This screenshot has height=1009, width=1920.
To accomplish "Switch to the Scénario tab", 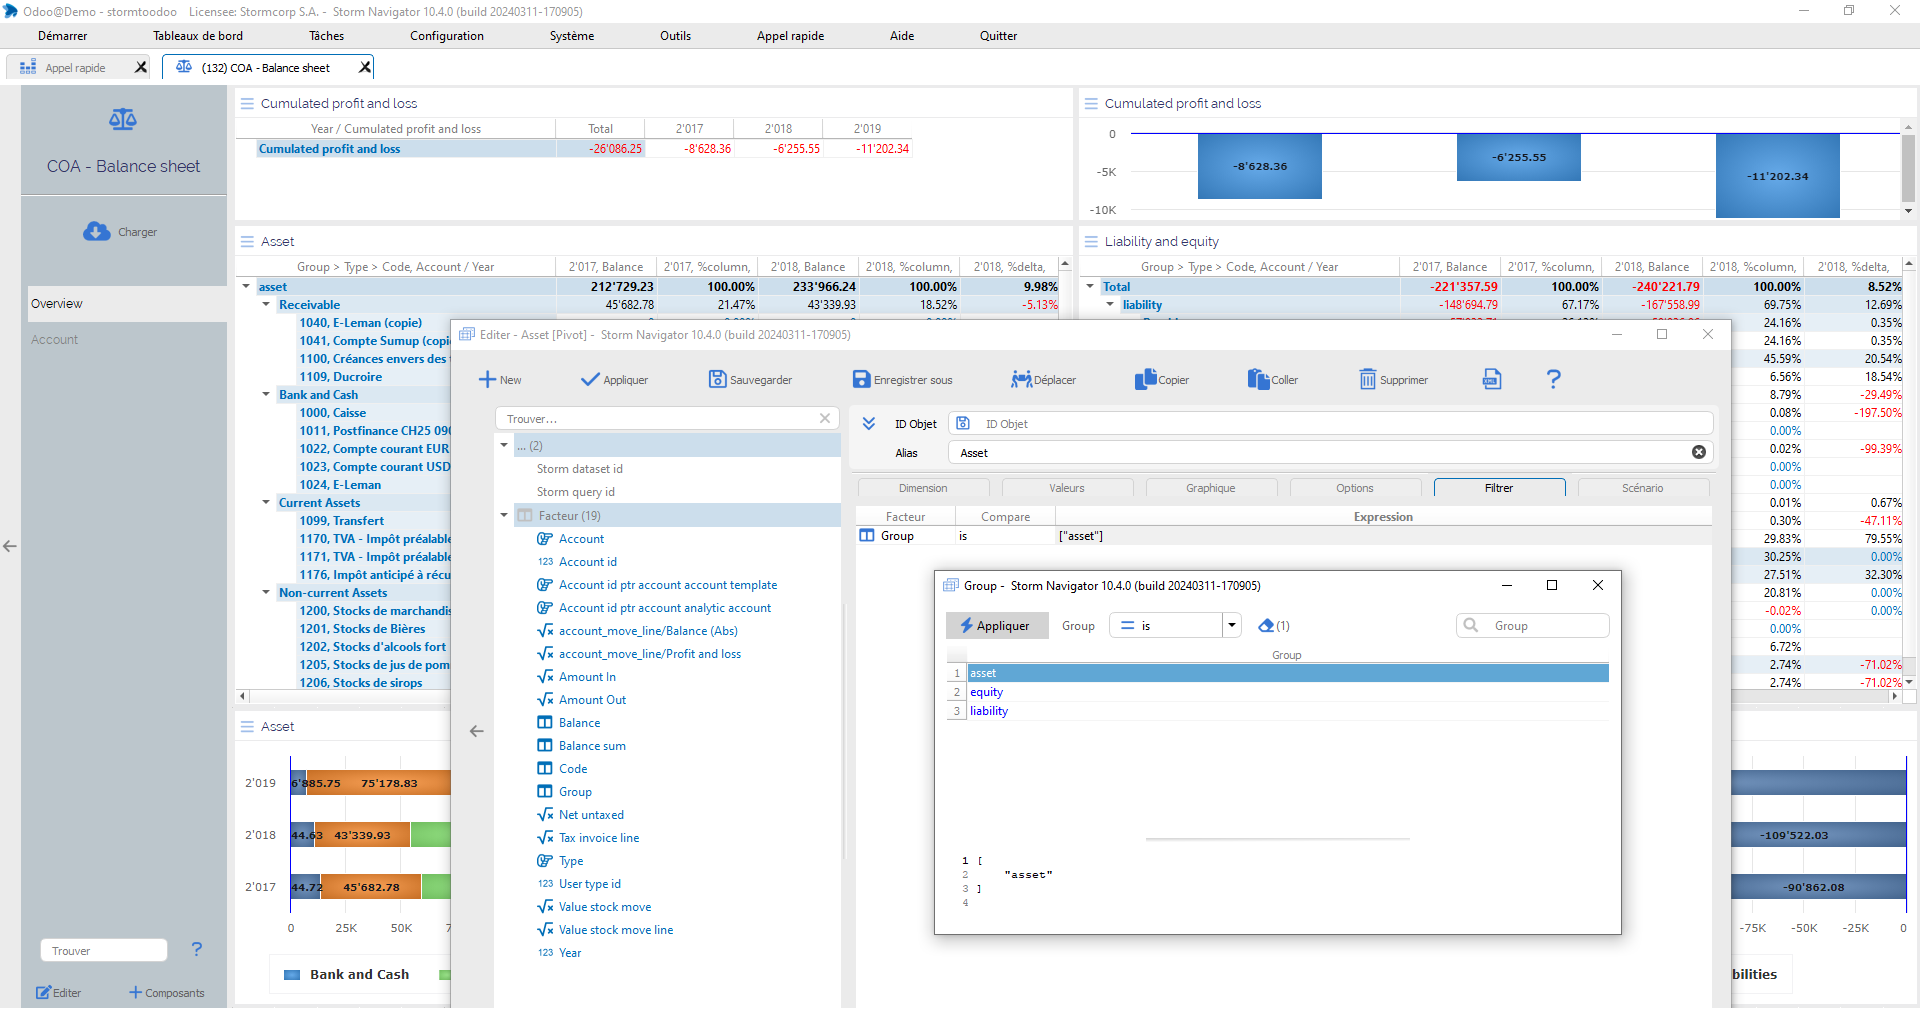I will [1643, 488].
